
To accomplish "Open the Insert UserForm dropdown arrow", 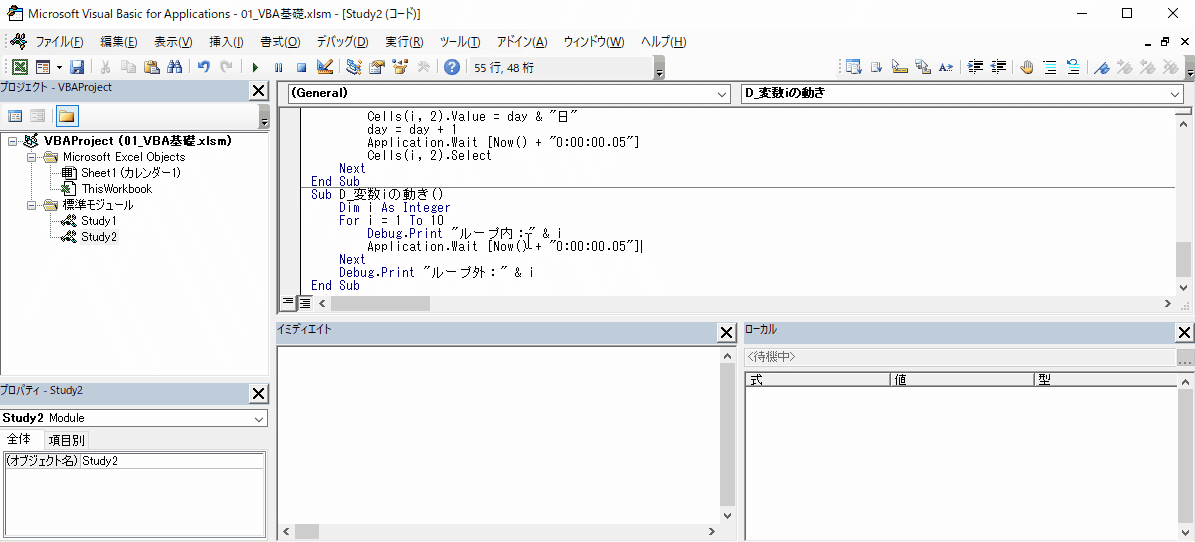I will 59,67.
